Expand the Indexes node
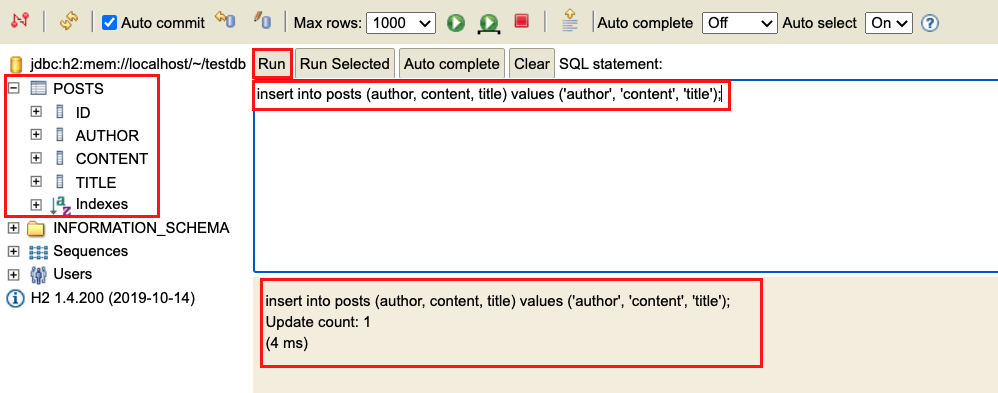This screenshot has width=998, height=393. pos(36,204)
